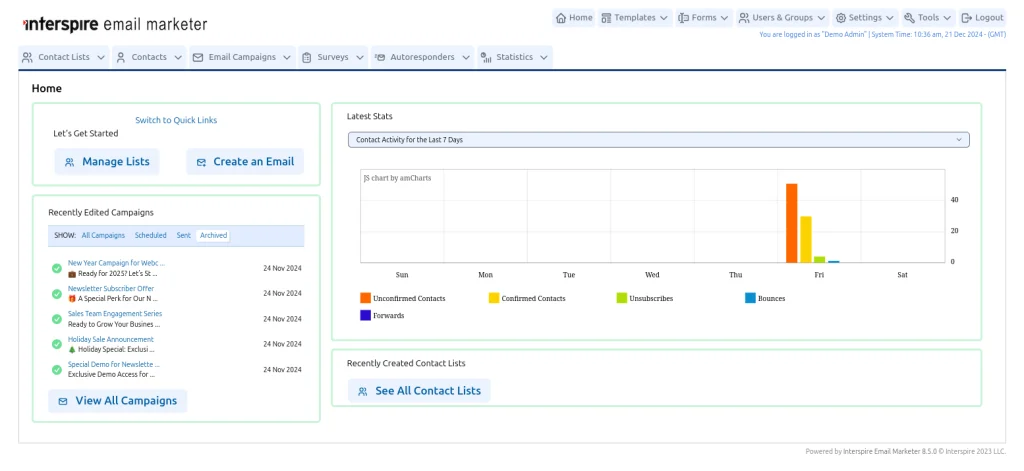Expand the Settings menu chevron
This screenshot has height=471, width=1024.
[x=889, y=18]
